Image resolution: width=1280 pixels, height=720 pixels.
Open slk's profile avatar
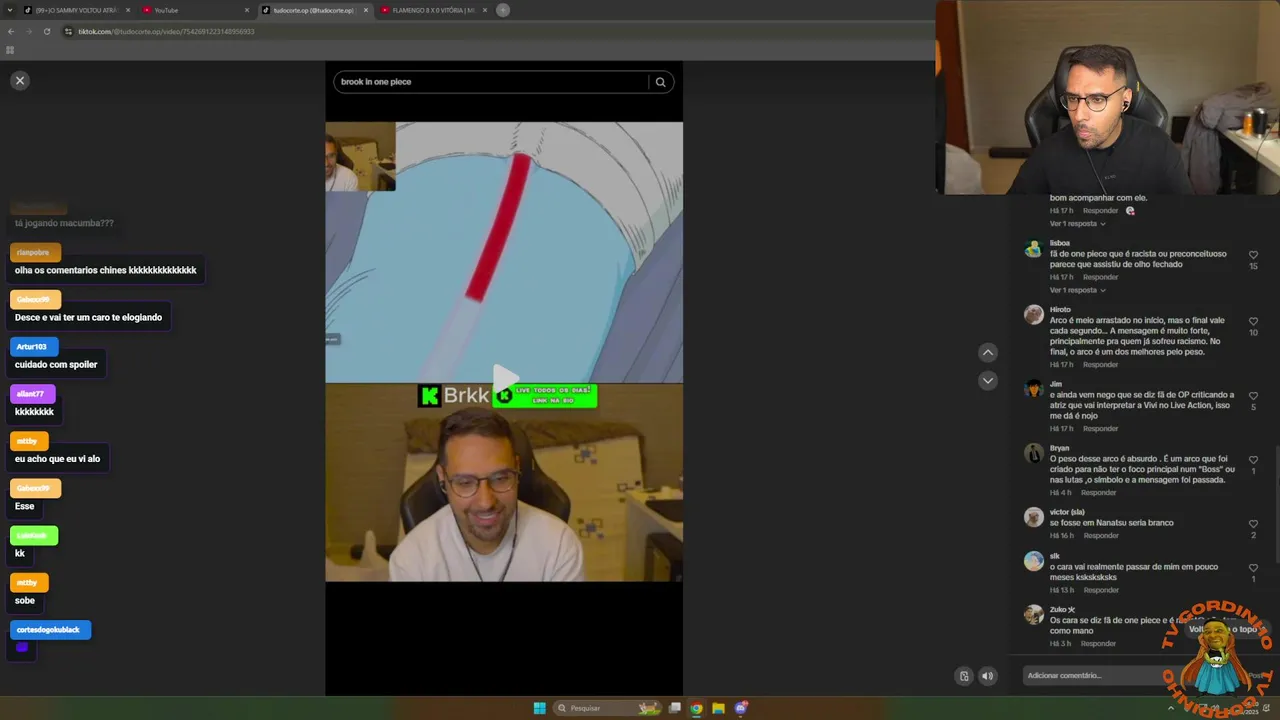pyautogui.click(x=1034, y=561)
